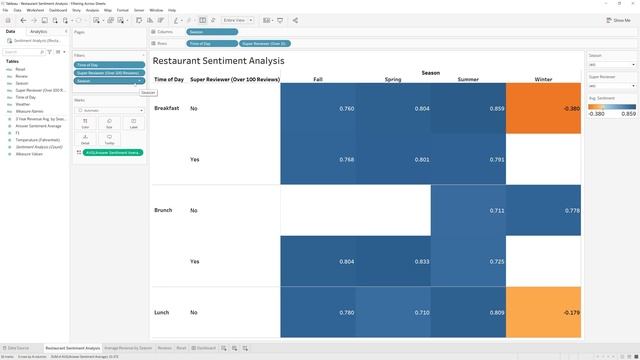
Task: Click the Duplicate sheet toolbar icon
Action: coord(110,20)
